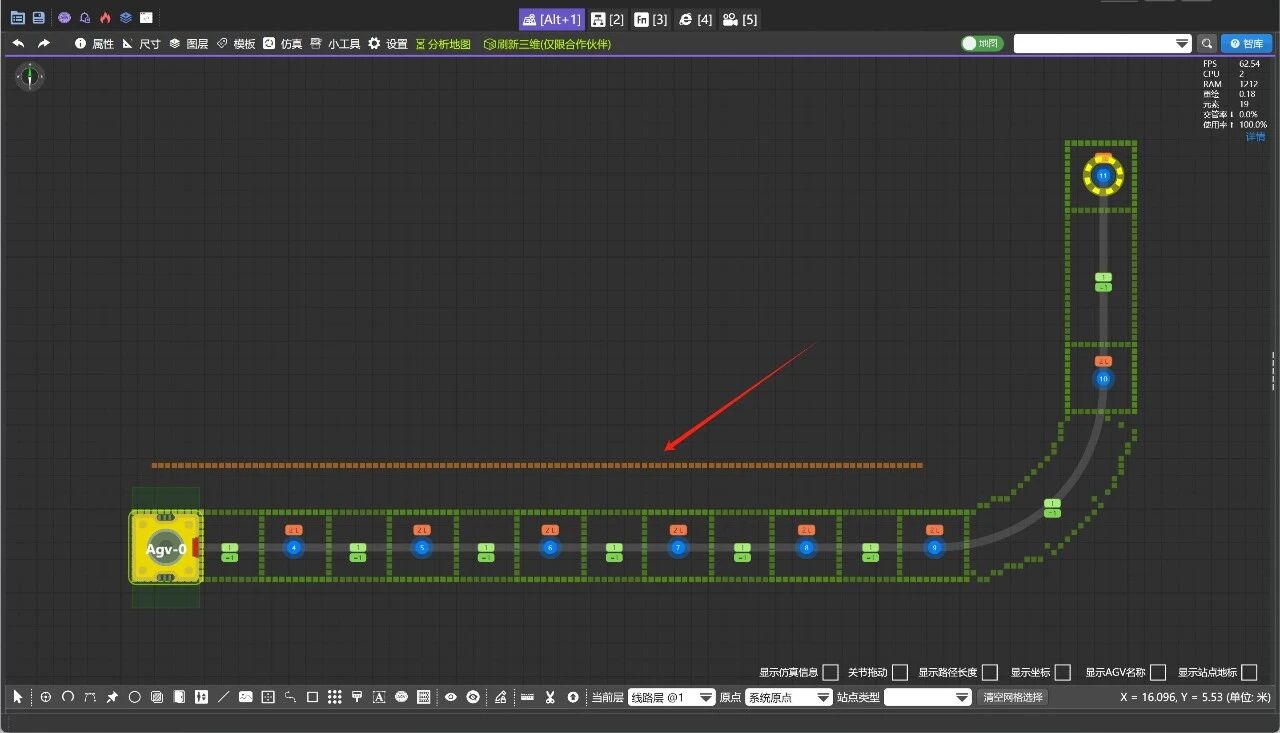Click the save disk icon
This screenshot has height=733, width=1280.
click(38, 18)
